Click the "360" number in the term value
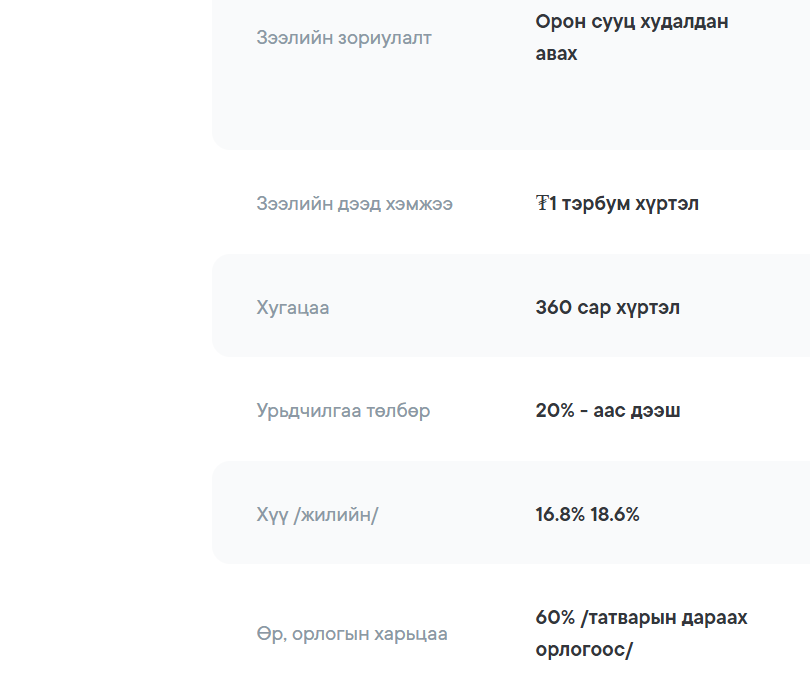The width and height of the screenshot is (810, 689). click(554, 308)
